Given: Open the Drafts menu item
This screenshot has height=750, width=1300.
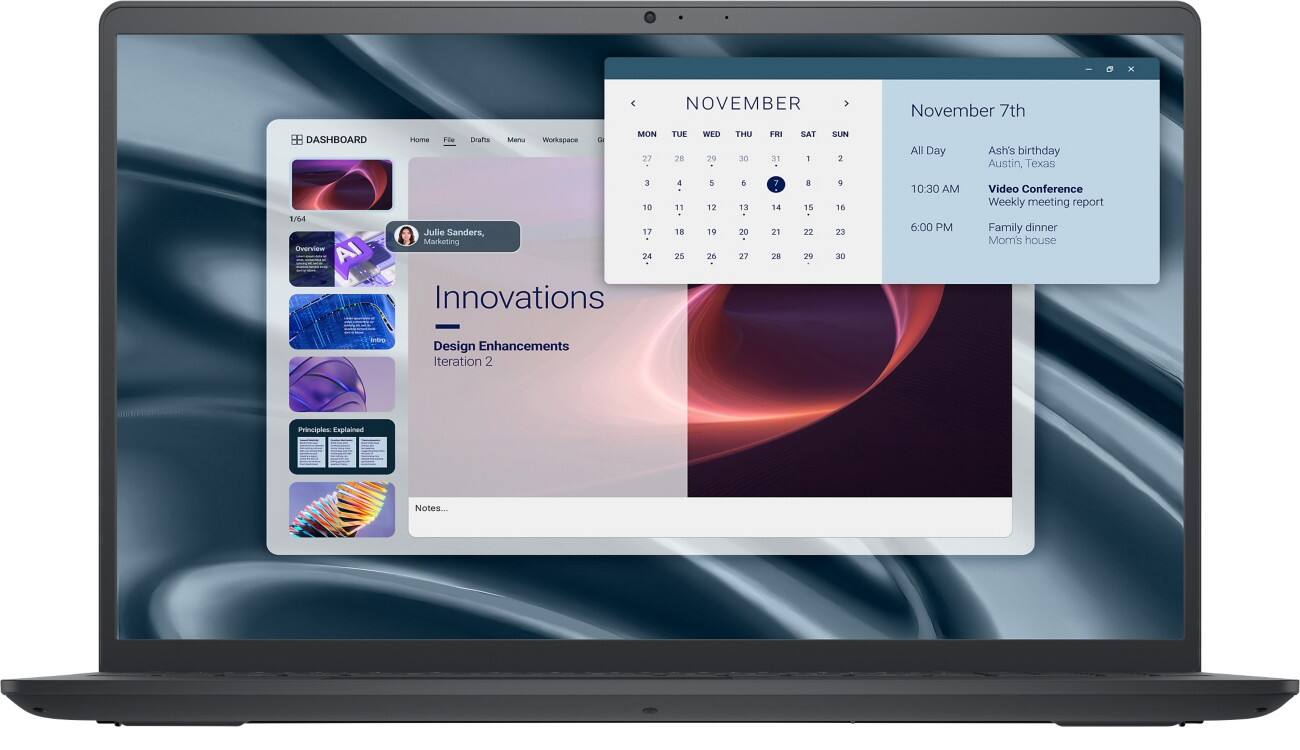Looking at the screenshot, I should (480, 140).
